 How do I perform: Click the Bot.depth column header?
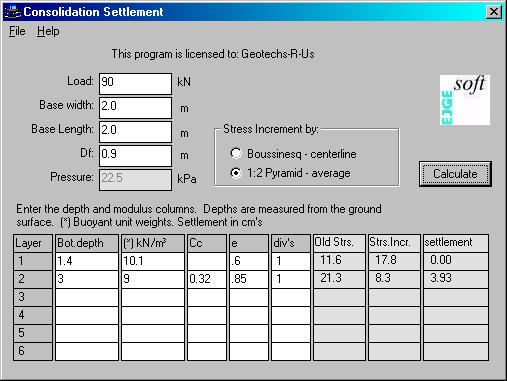click(87, 243)
